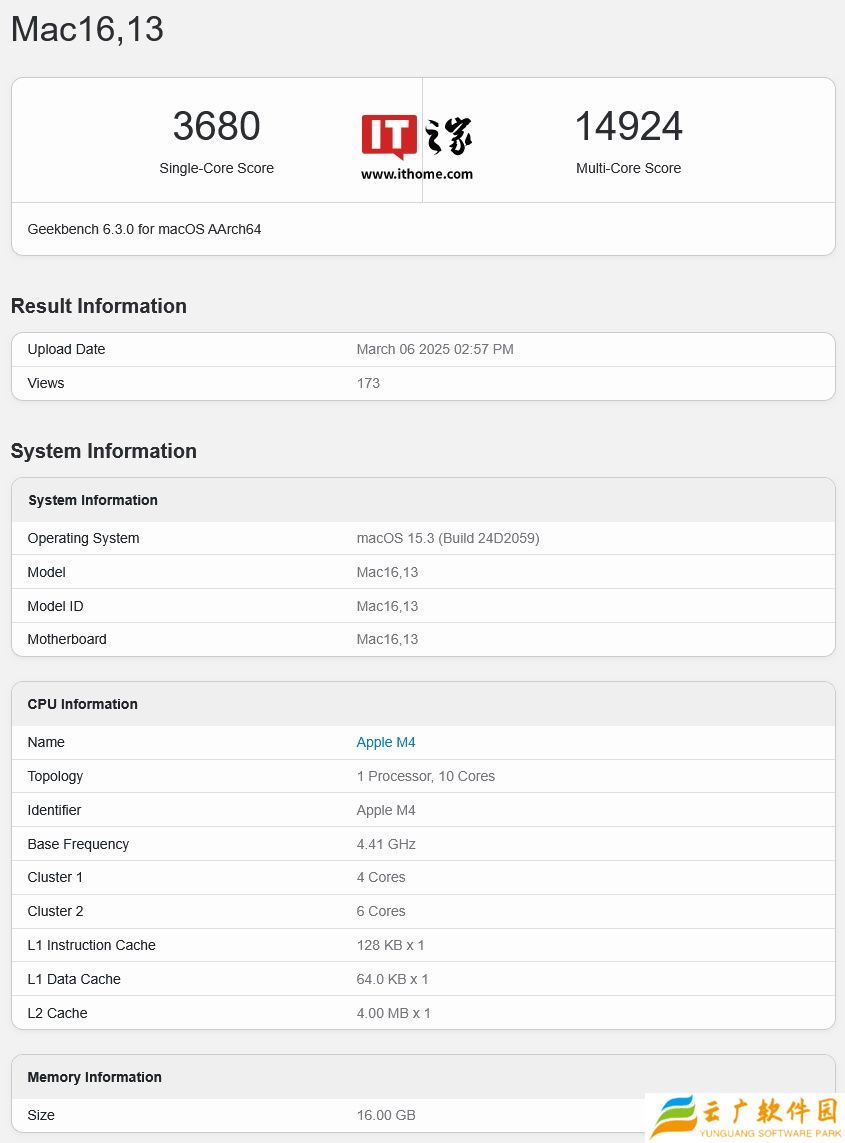The image size is (845, 1143).
Task: Select the Identifier label
Action: (x=54, y=810)
